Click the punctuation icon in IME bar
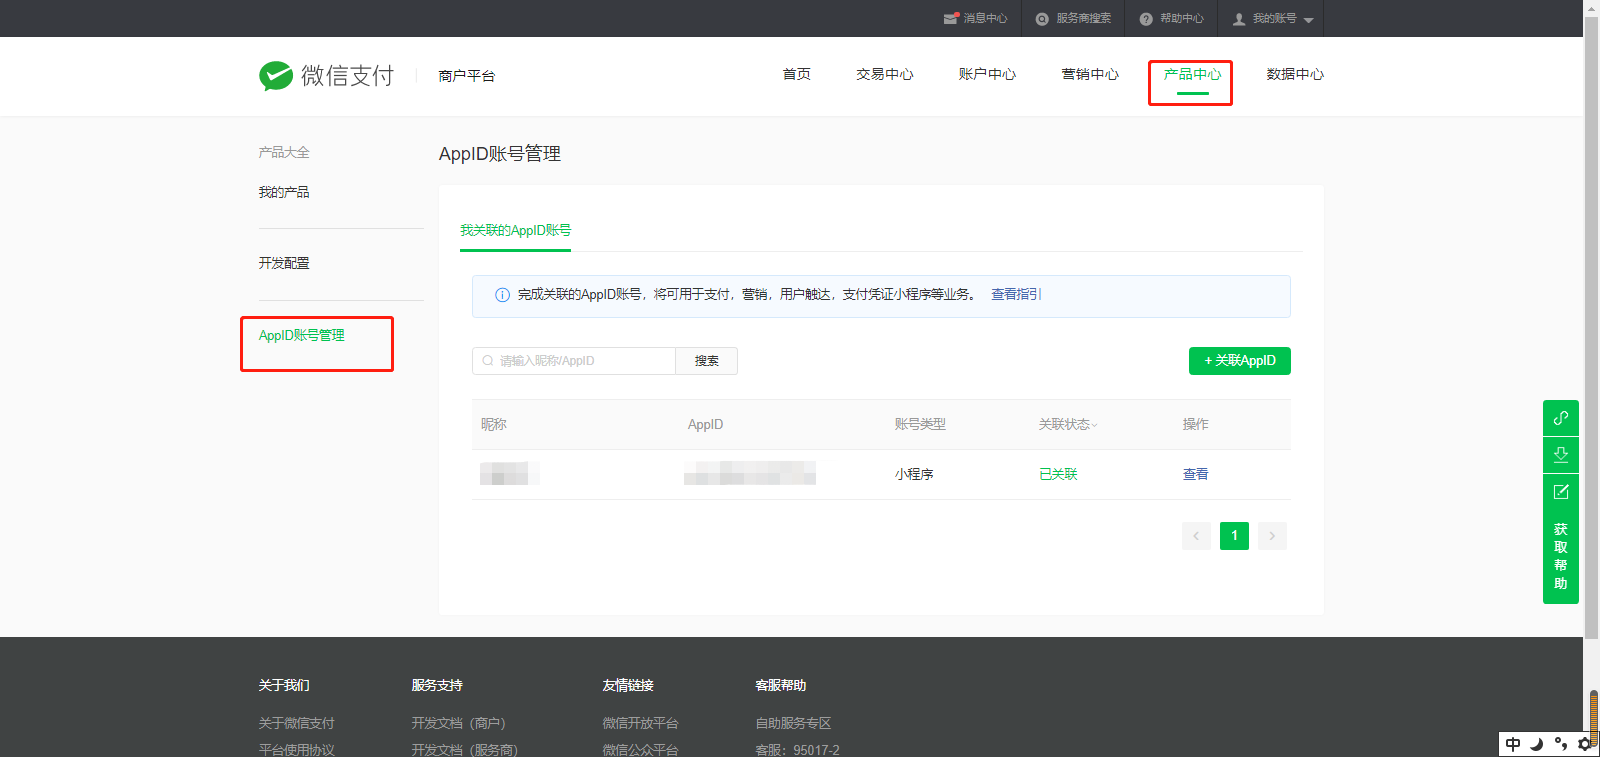The image size is (1600, 757). point(1561,744)
